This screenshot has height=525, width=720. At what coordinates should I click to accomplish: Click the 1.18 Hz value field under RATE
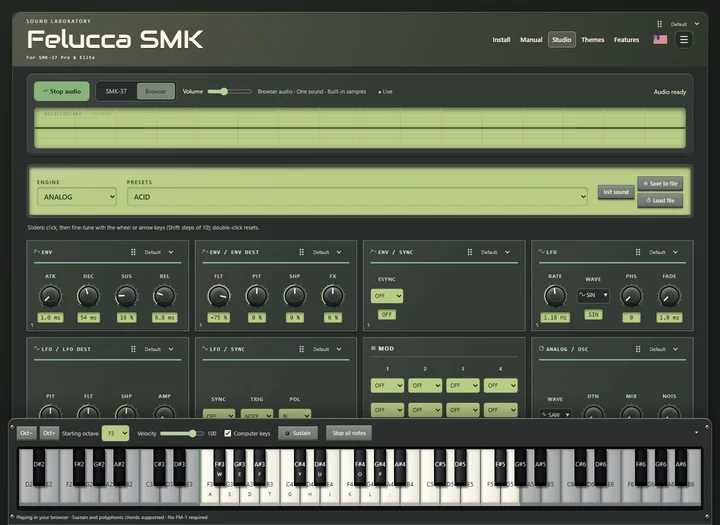click(x=555, y=317)
